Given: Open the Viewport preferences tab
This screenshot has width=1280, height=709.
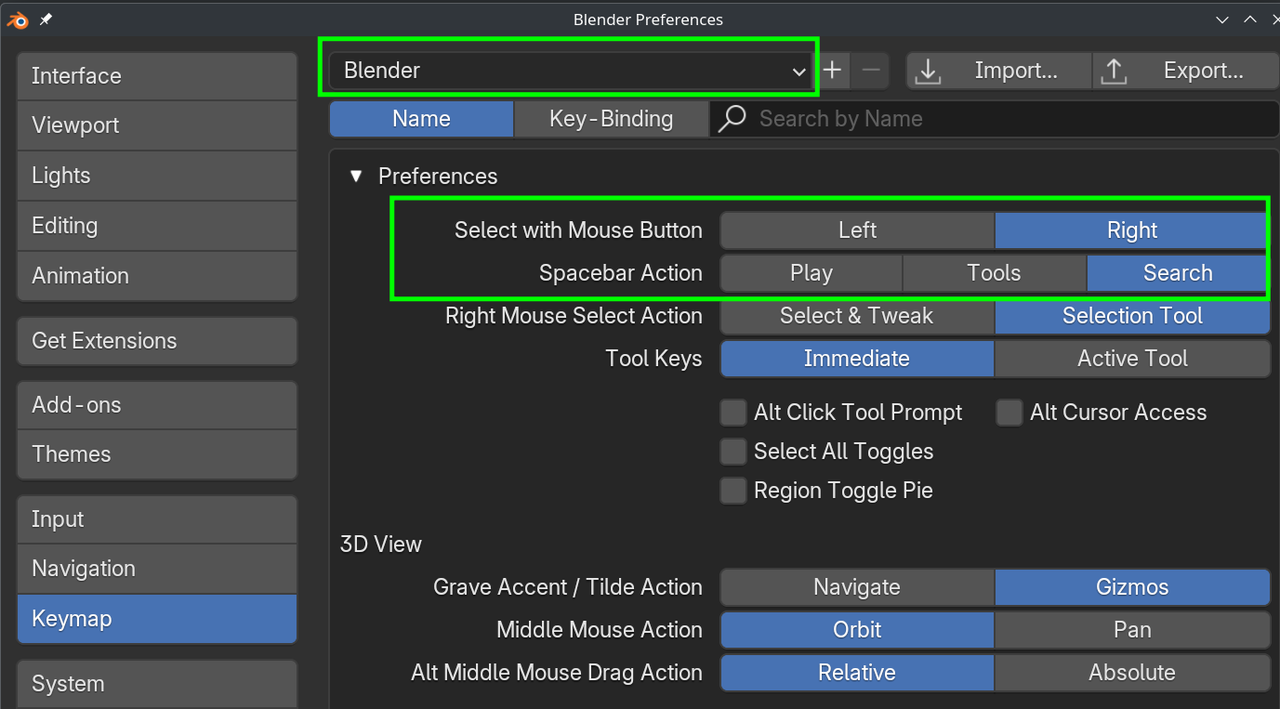Looking at the screenshot, I should 157,126.
